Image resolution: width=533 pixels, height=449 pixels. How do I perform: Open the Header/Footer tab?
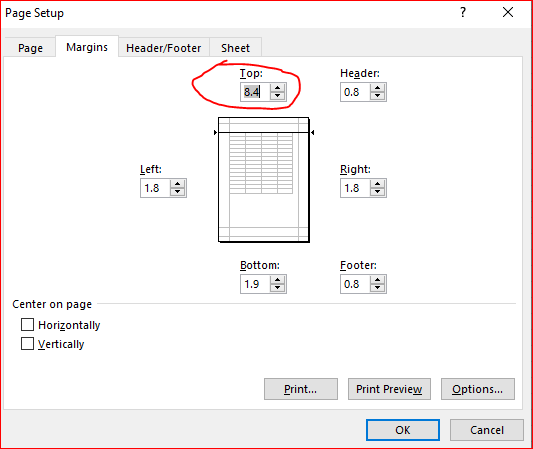164,48
